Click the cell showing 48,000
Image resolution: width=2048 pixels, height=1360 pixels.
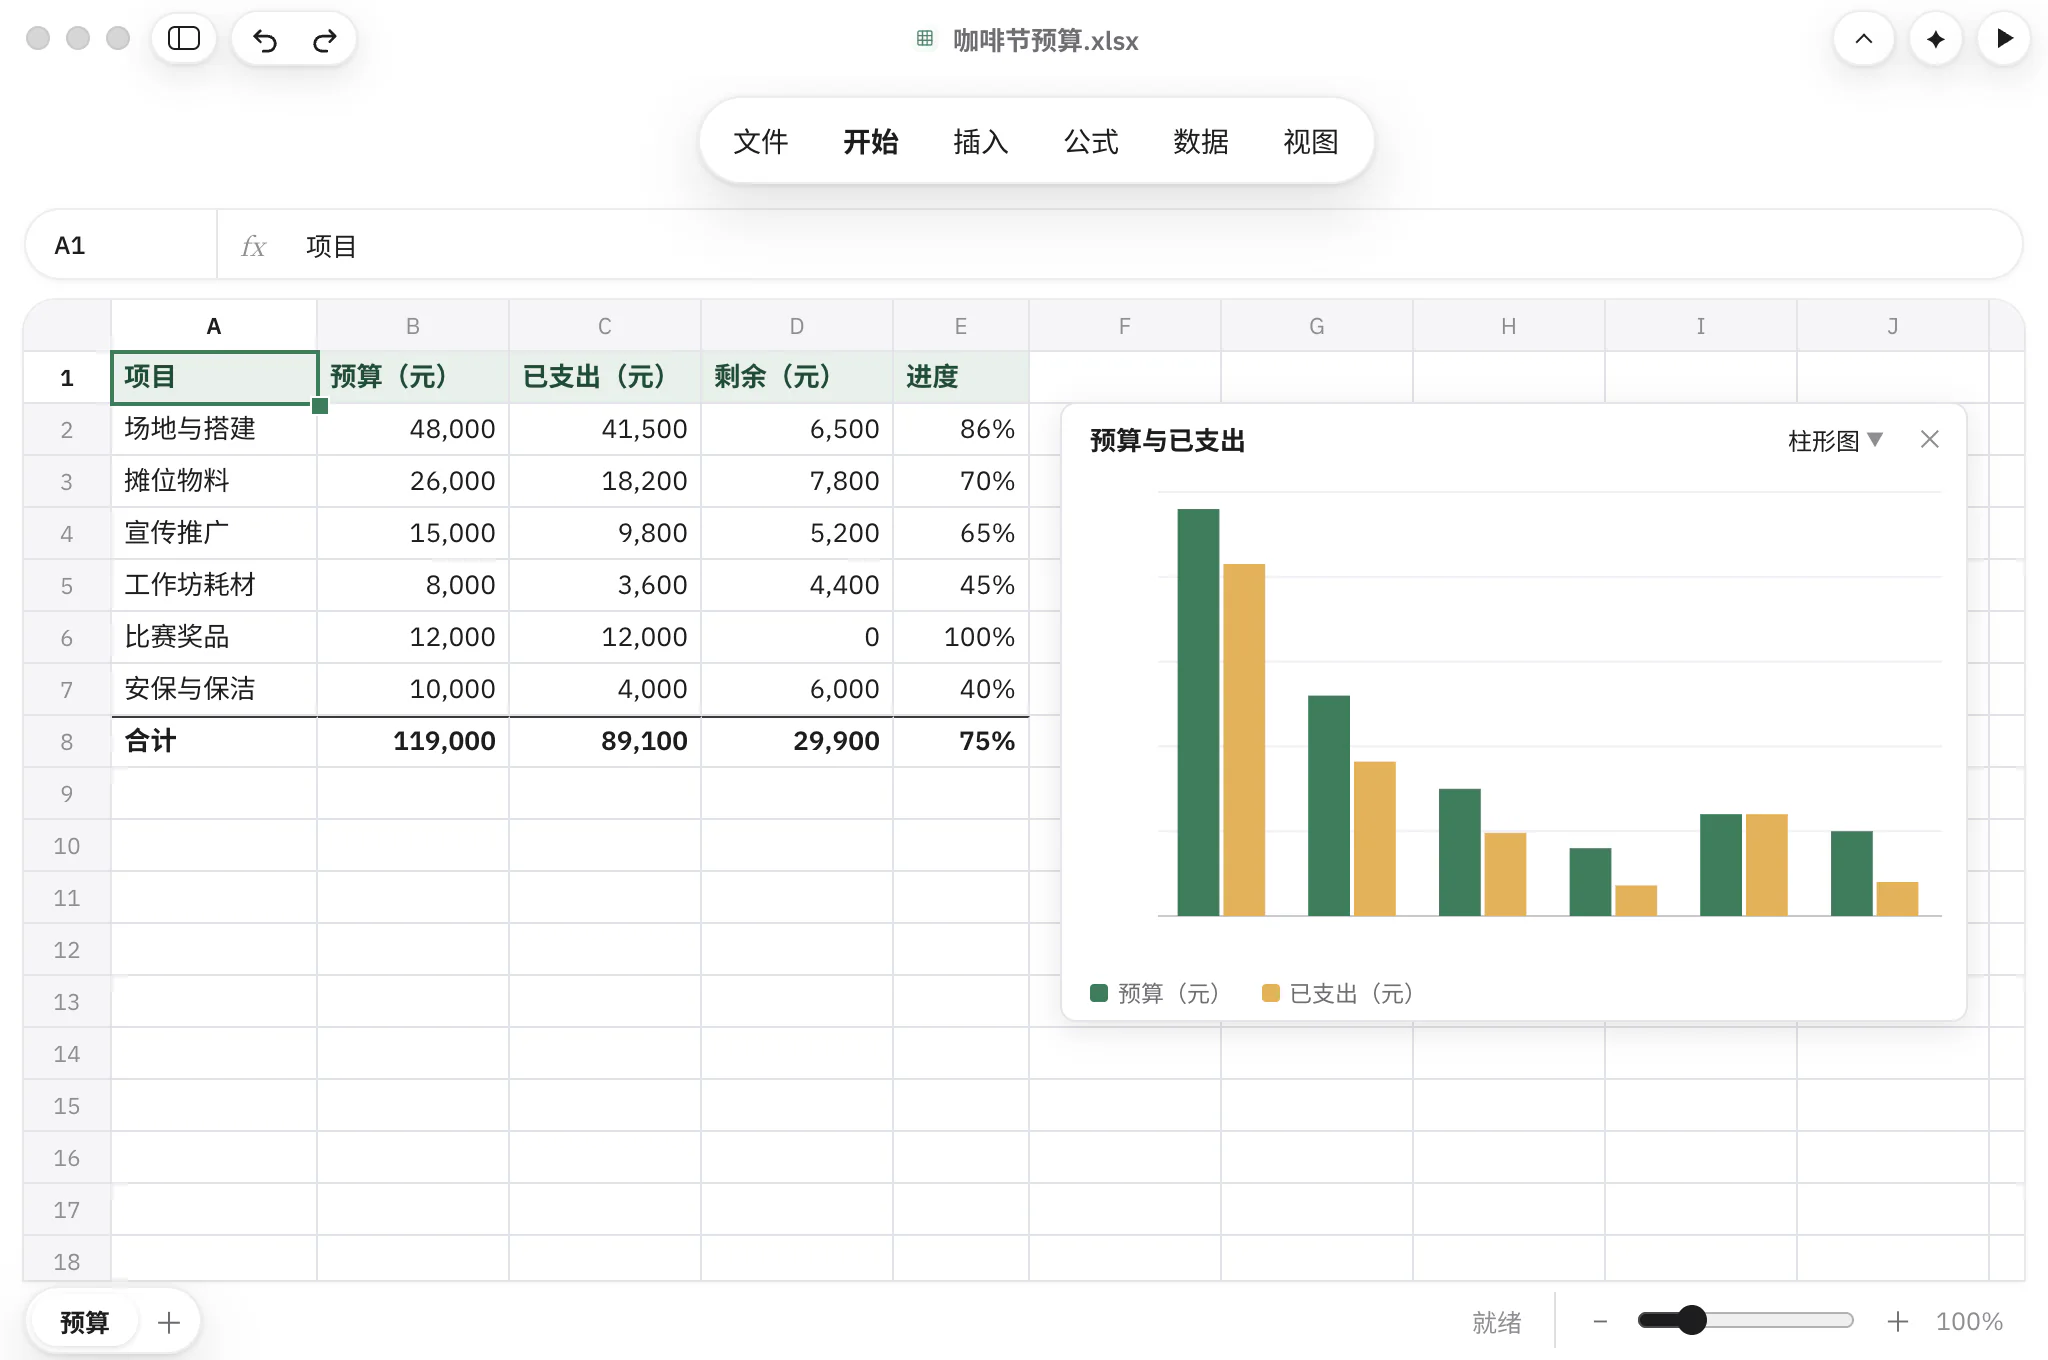pyautogui.click(x=413, y=429)
